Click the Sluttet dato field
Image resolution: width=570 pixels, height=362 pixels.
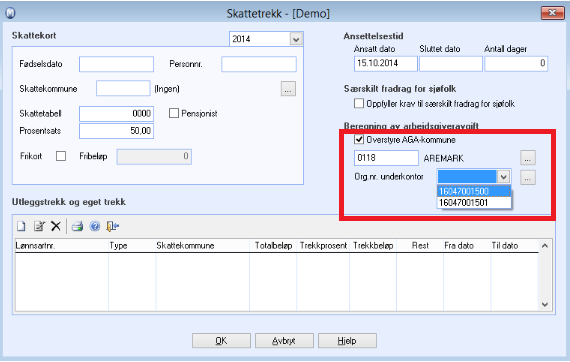click(451, 64)
